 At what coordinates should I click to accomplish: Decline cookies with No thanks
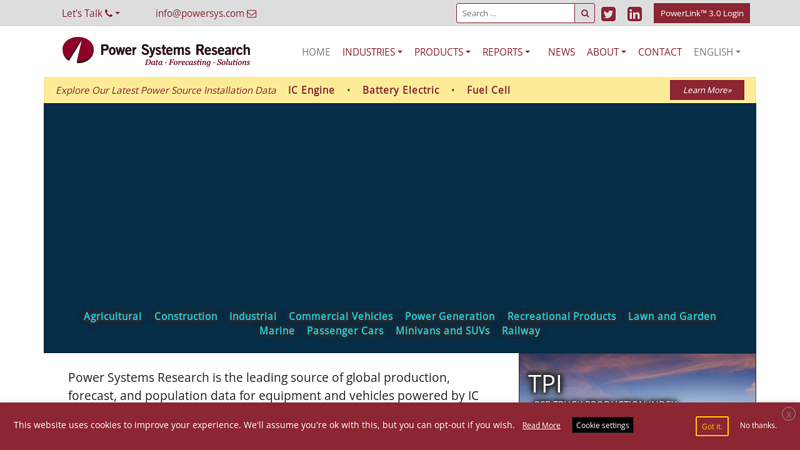point(758,425)
